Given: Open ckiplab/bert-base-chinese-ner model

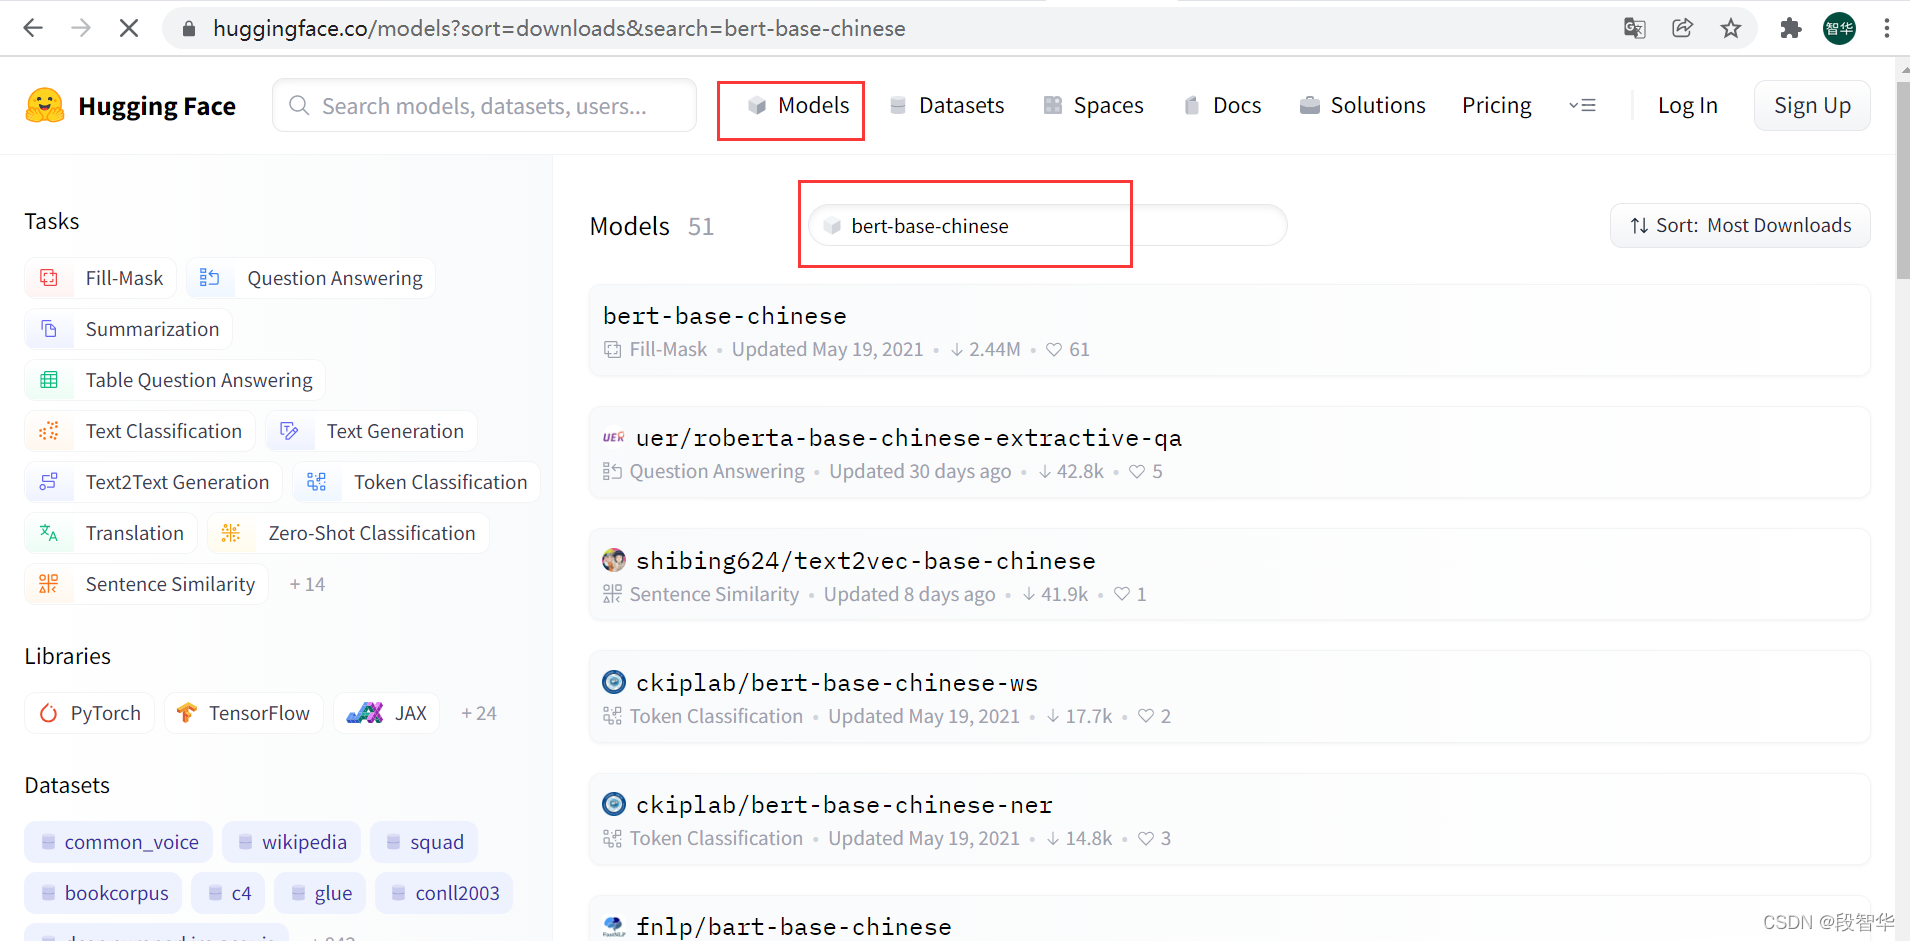Looking at the screenshot, I should tap(1229, 819).
